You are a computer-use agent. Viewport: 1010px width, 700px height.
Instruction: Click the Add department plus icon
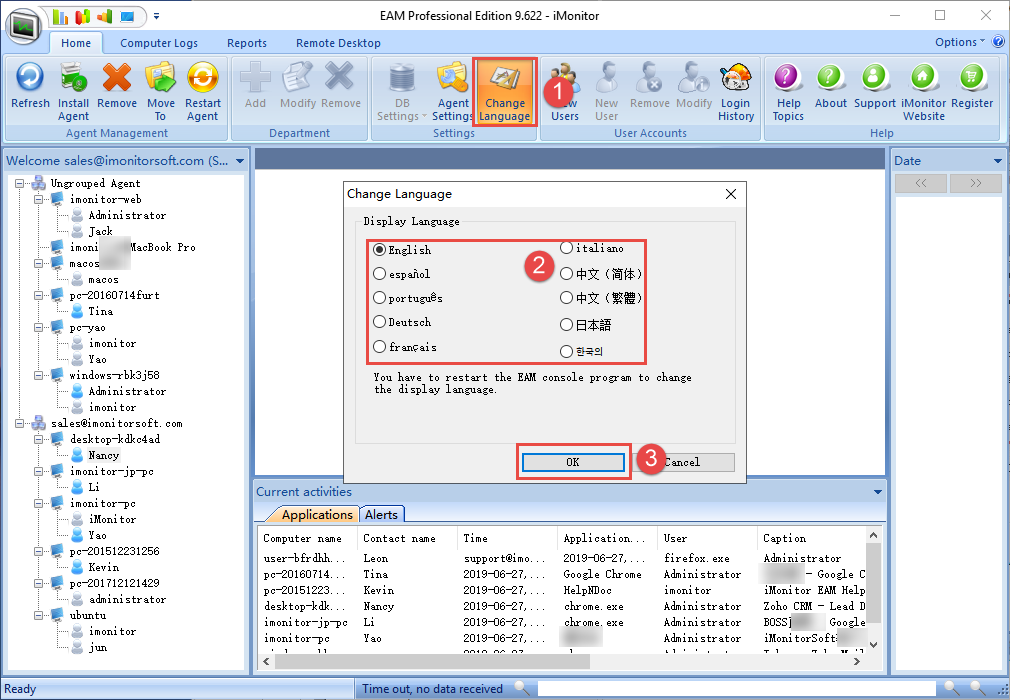pyautogui.click(x=255, y=78)
